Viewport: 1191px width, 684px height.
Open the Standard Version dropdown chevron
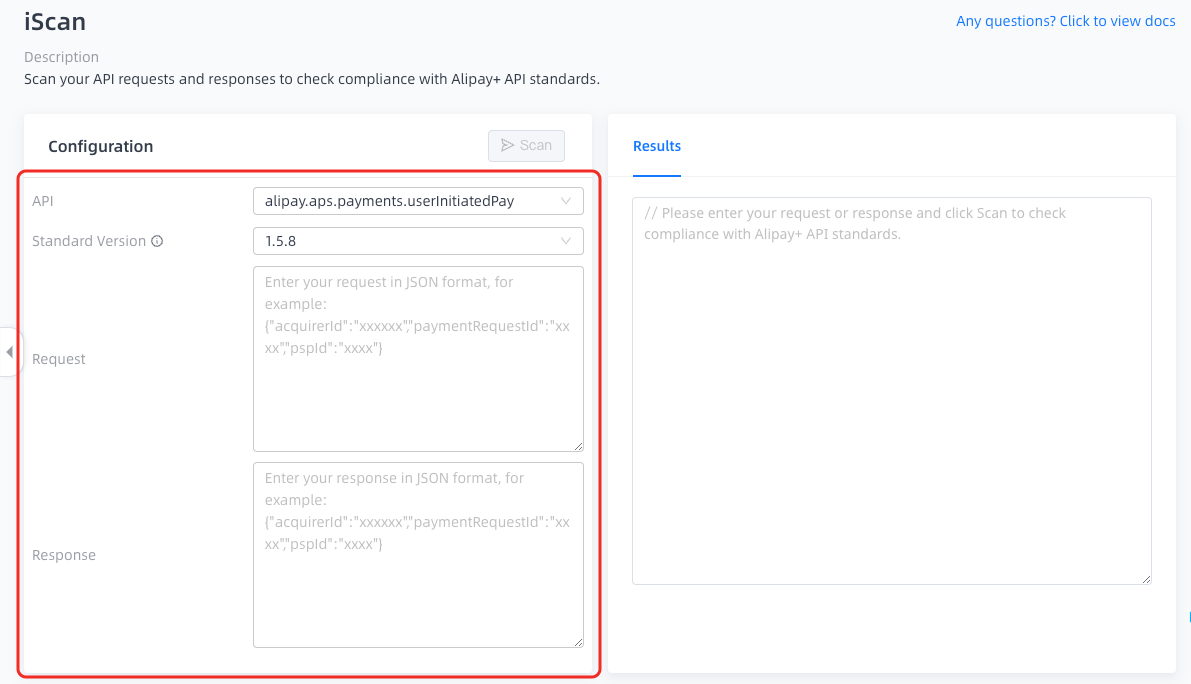[x=566, y=241]
